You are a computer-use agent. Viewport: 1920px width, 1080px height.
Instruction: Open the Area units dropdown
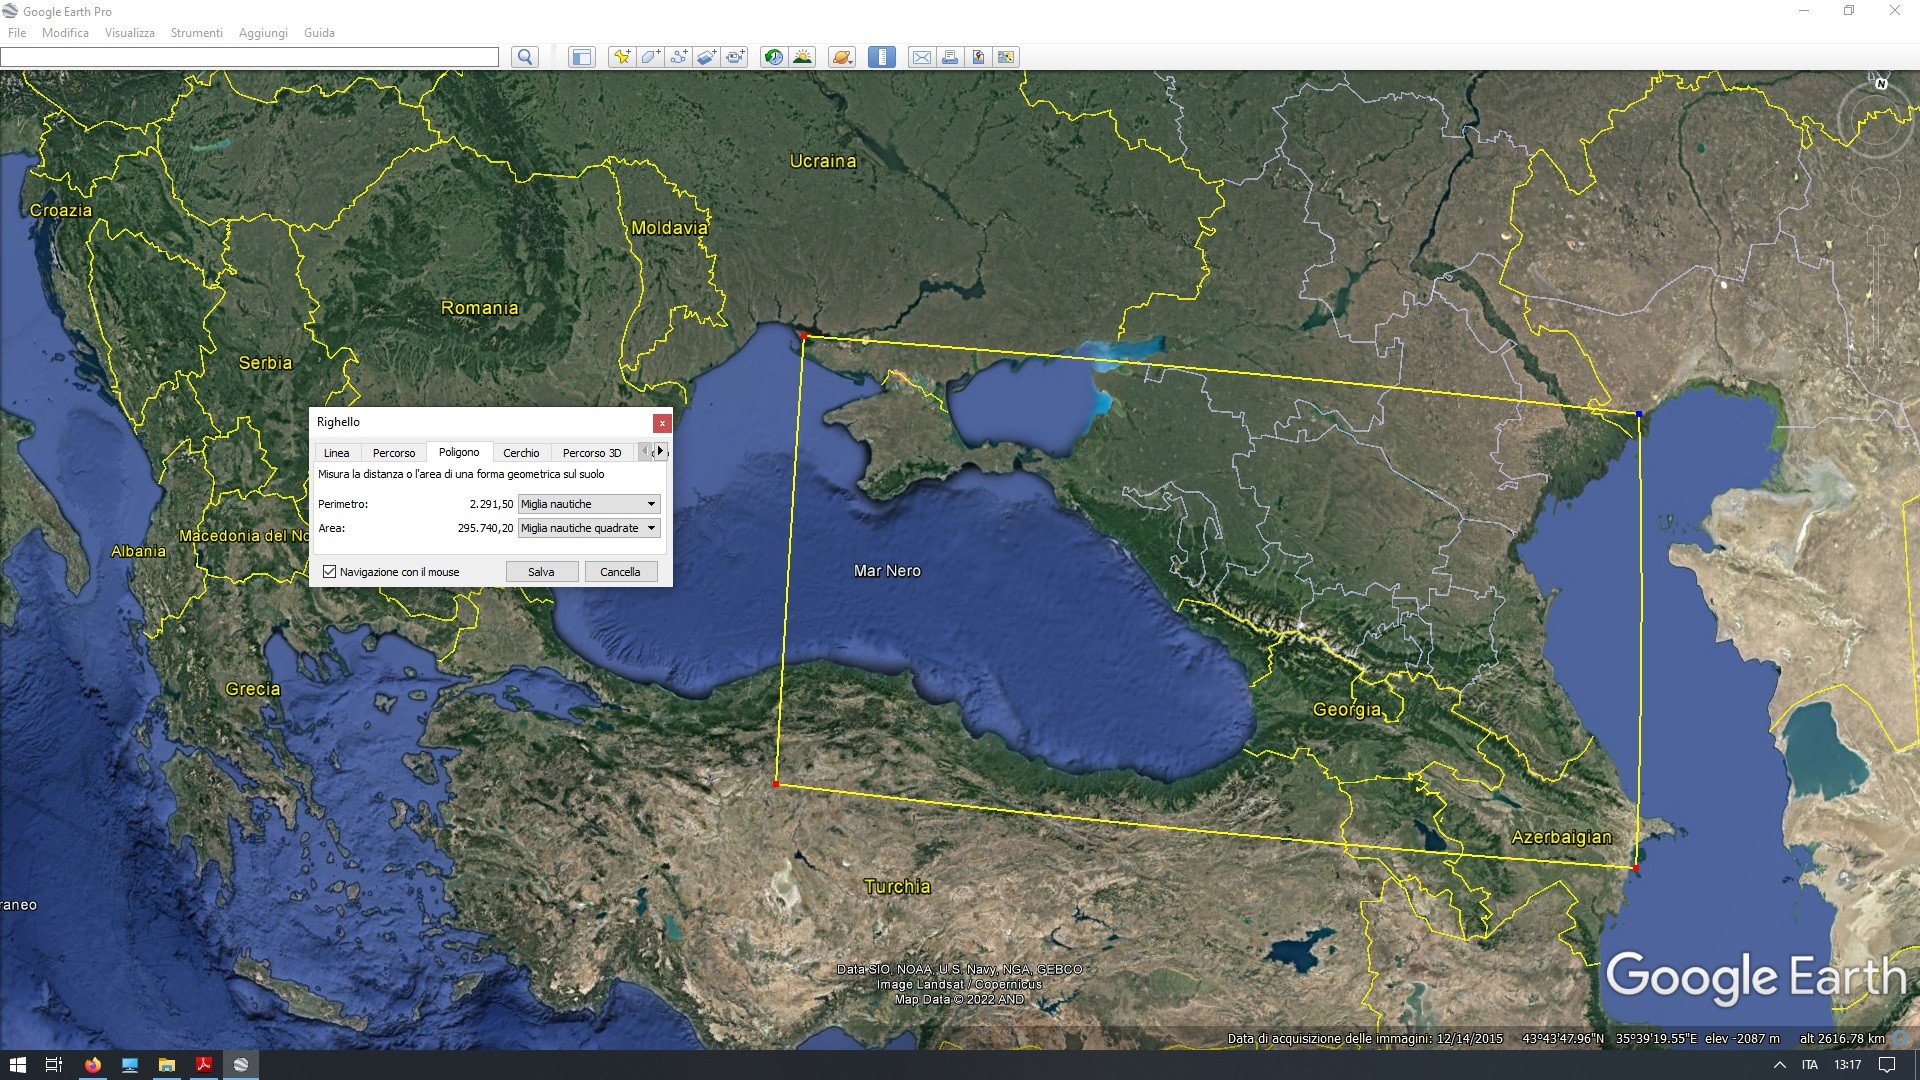pos(589,528)
